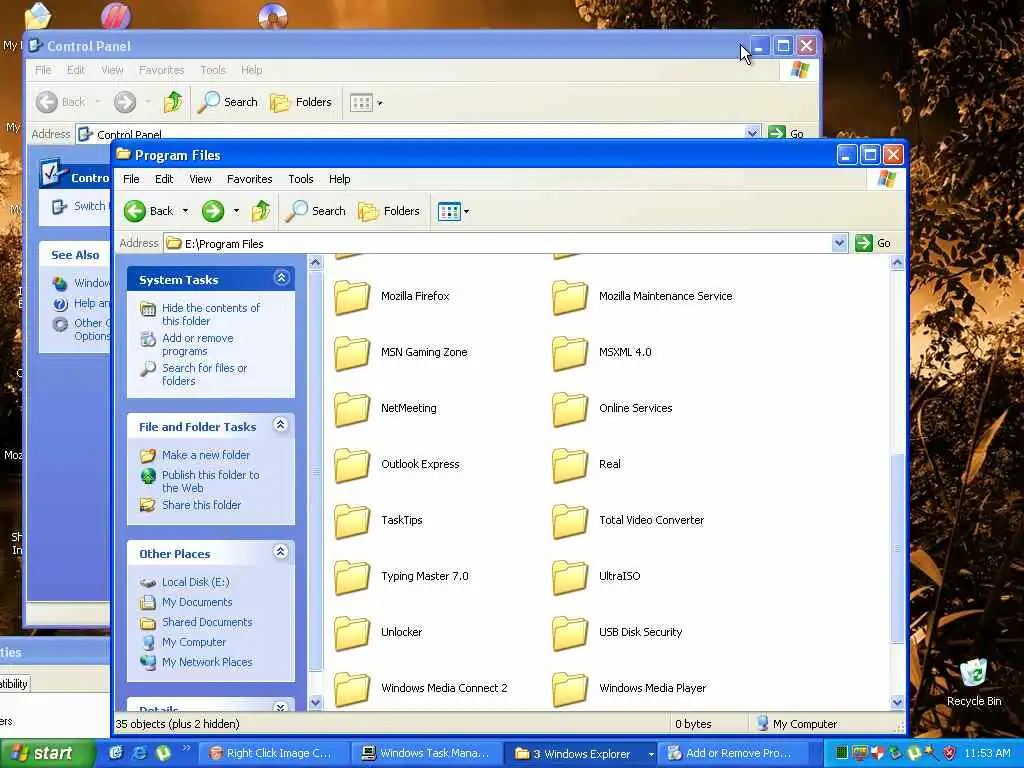Select the MSN Gaming Zone folder icon

(352, 353)
